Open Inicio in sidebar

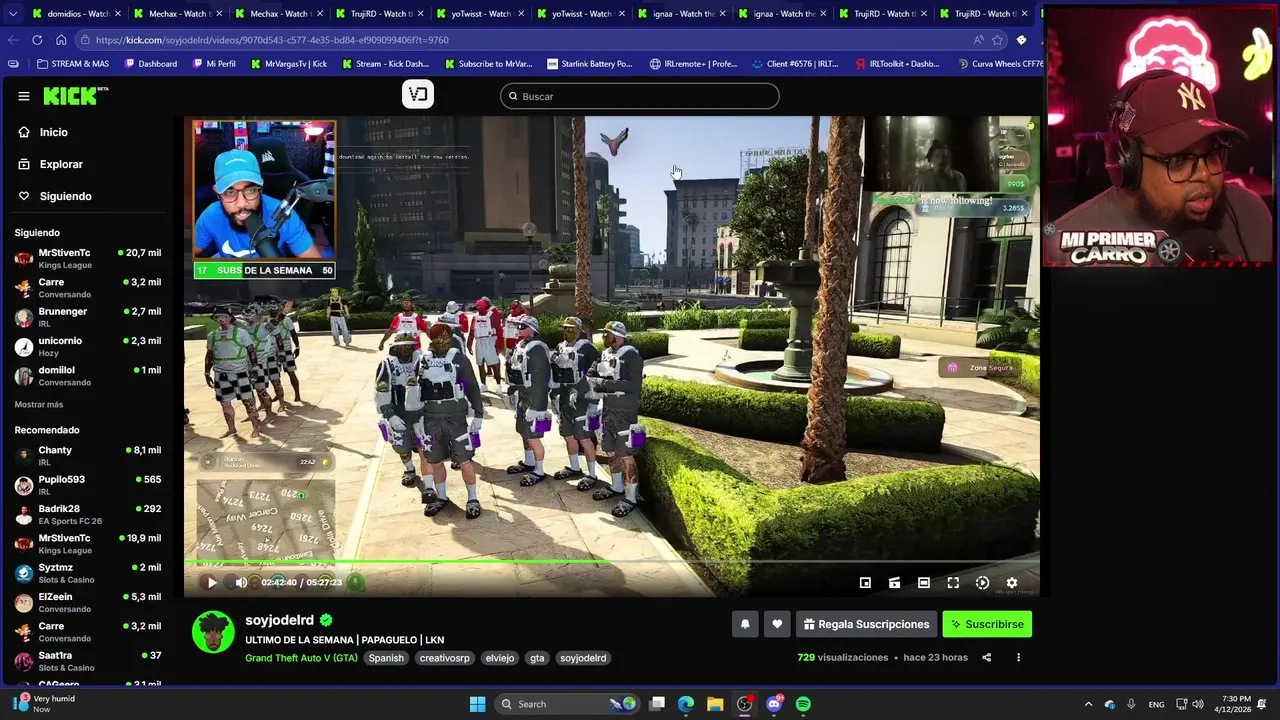point(54,132)
